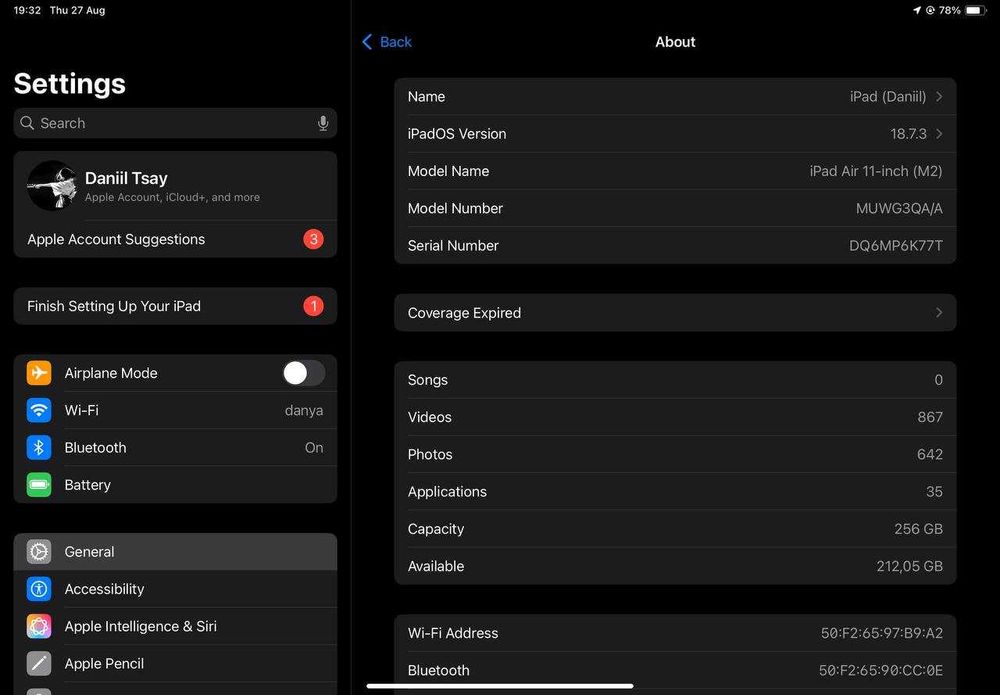This screenshot has width=1000, height=695.
Task: Open Apple Account Suggestions
Action: point(175,239)
